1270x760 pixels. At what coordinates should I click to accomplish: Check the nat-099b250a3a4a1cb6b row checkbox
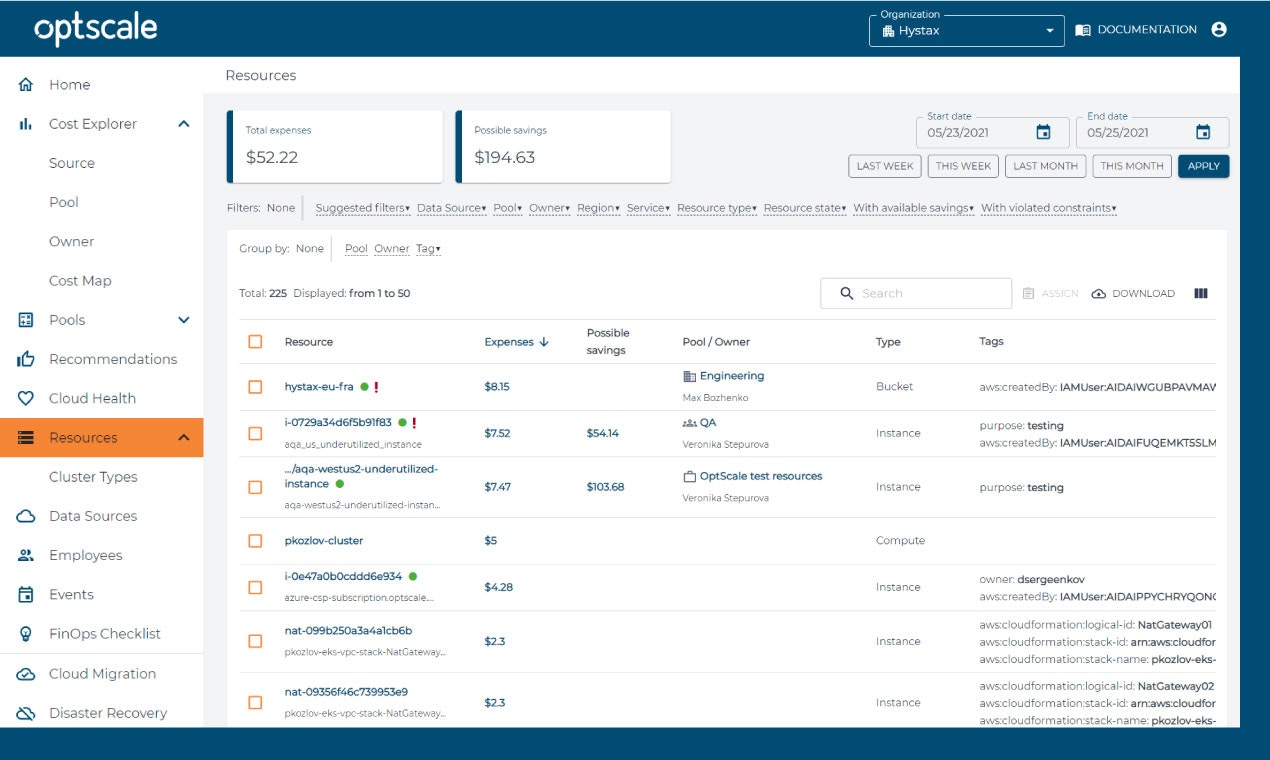click(255, 642)
